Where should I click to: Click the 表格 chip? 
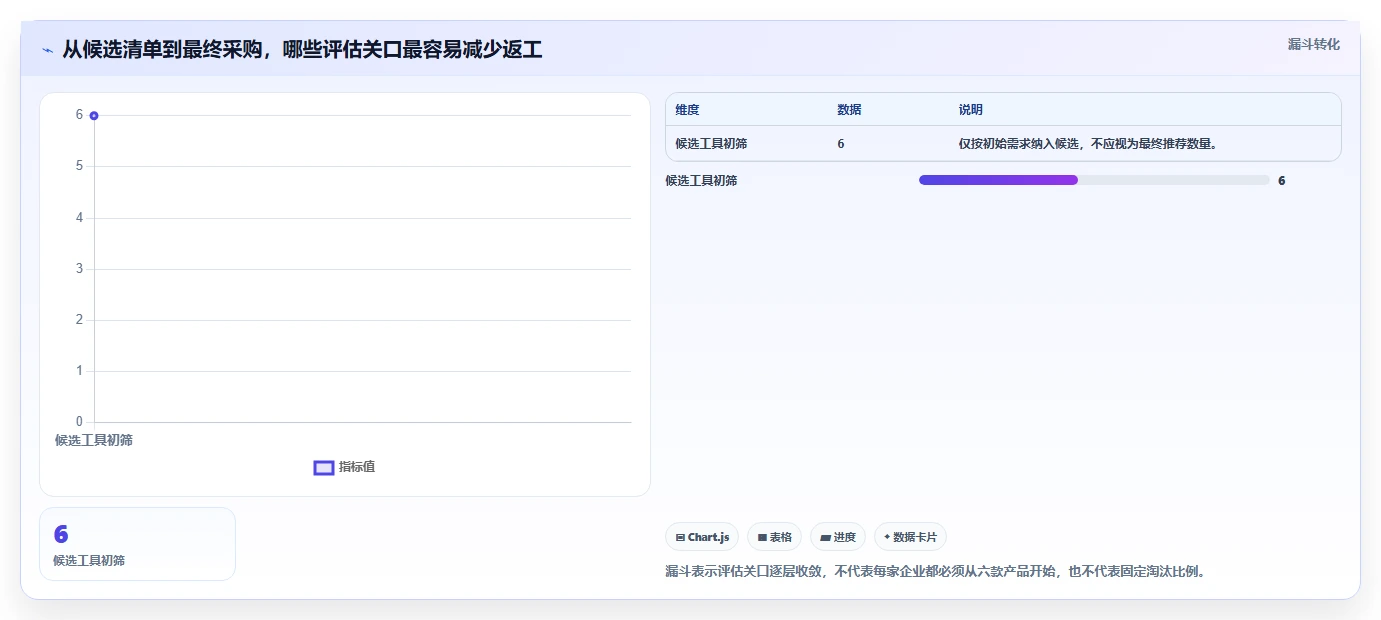tap(775, 537)
